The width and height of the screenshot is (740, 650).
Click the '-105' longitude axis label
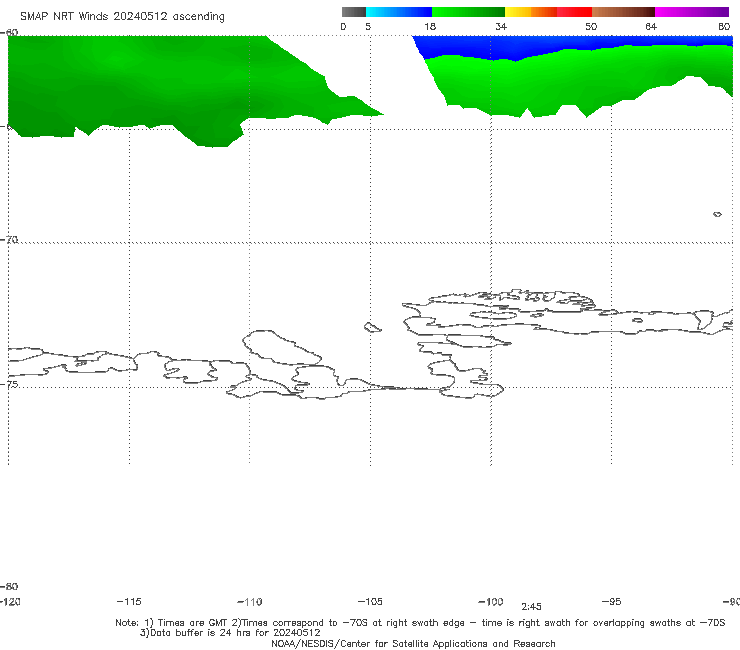(x=370, y=601)
